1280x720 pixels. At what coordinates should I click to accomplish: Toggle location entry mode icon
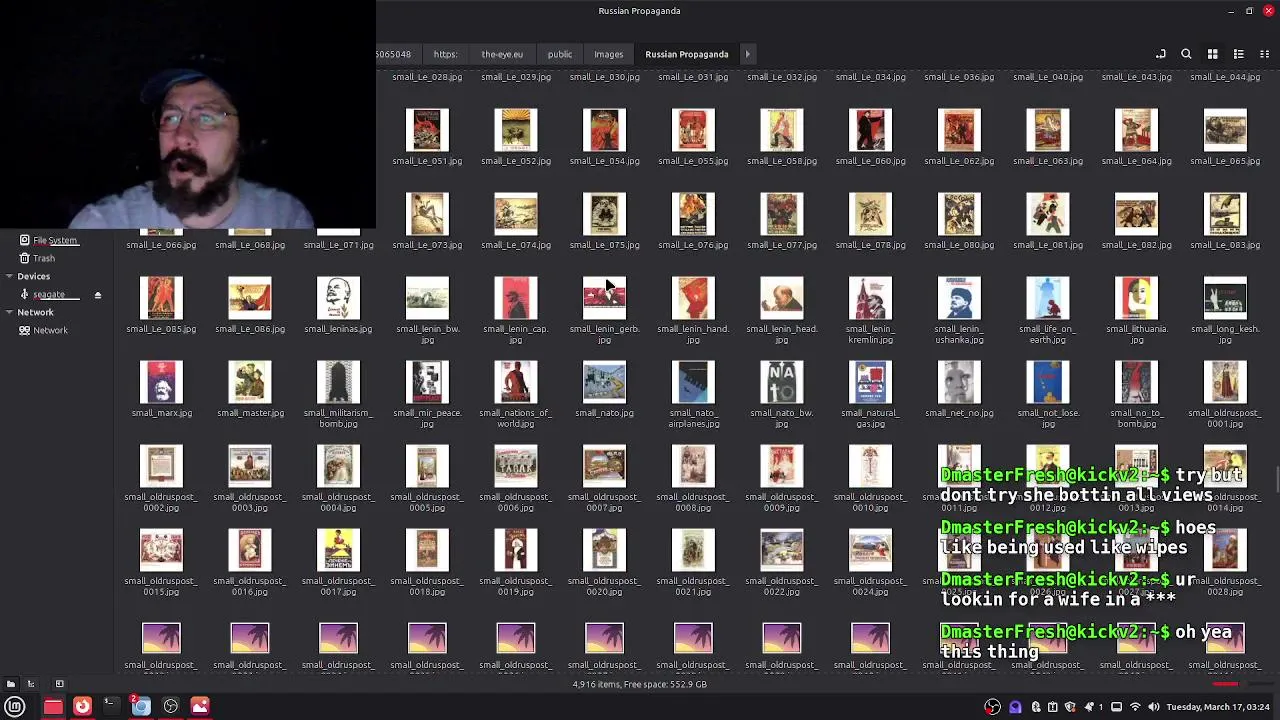tap(1160, 54)
